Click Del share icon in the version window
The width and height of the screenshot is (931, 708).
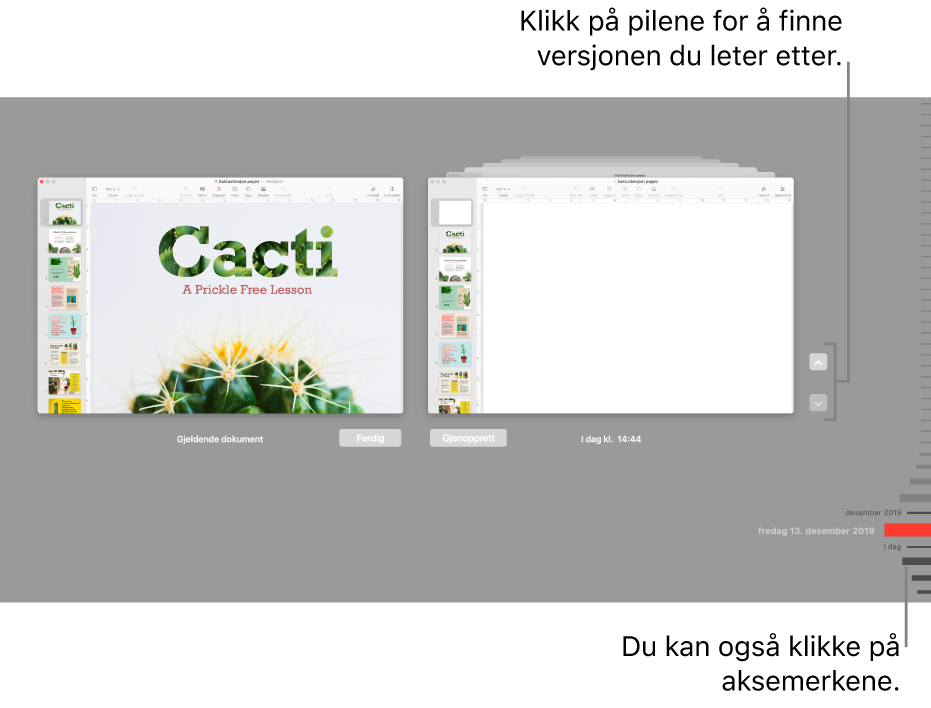[x=720, y=191]
